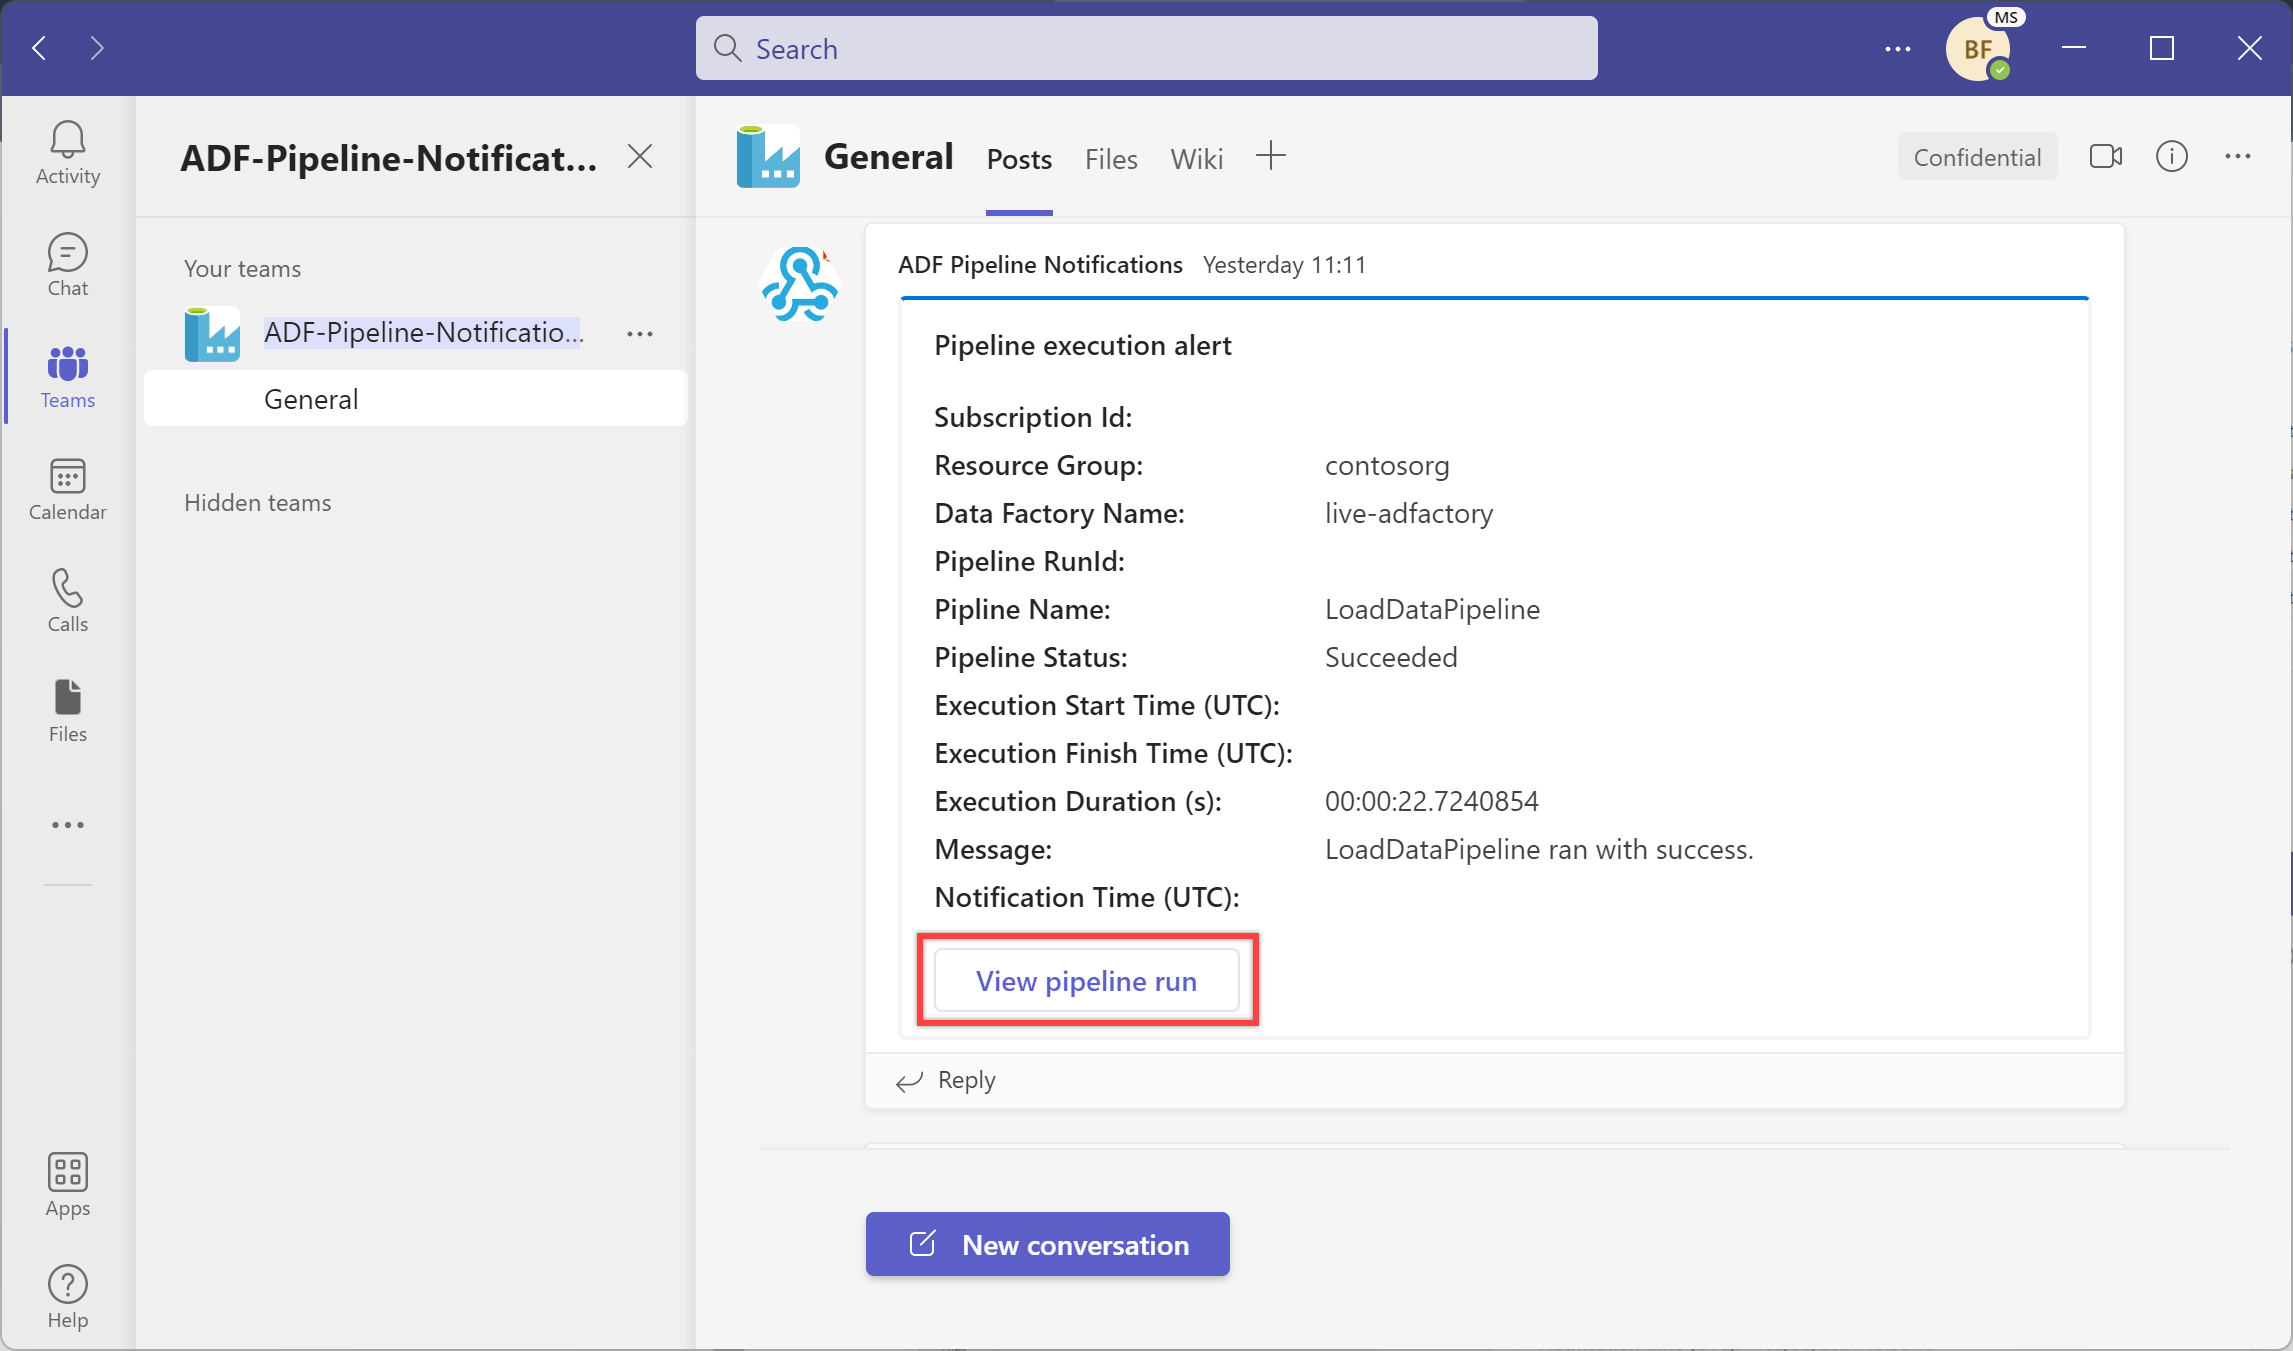Screen dimensions: 2293x1351
Task: Open the Wiki tab
Action: coord(1196,158)
